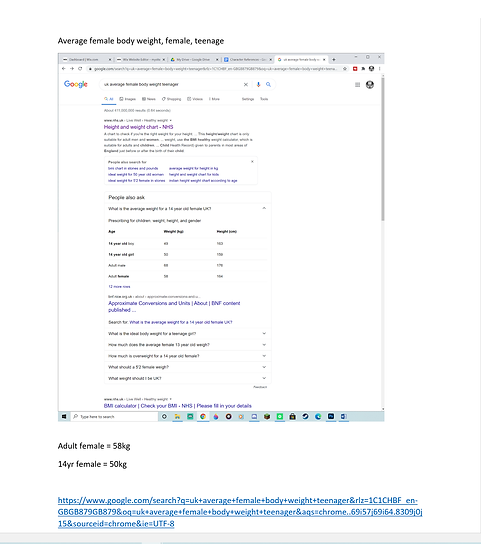Click 'height and weight chart for kids' suggestion
The image size is (481, 544).
(x=194, y=175)
